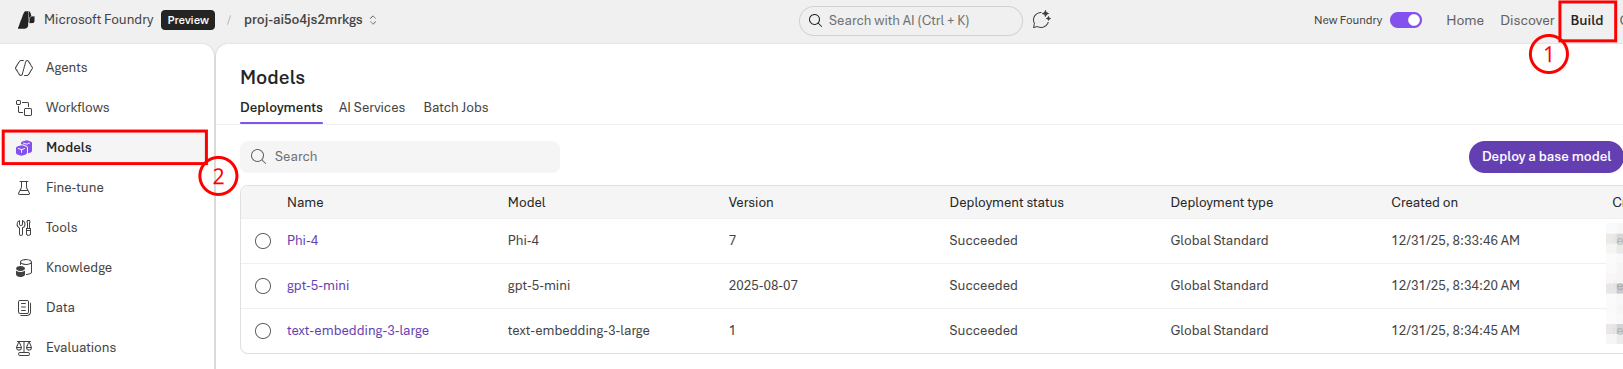This screenshot has height=369, width=1623.
Task: Sort by the Name column header
Action: click(x=305, y=202)
